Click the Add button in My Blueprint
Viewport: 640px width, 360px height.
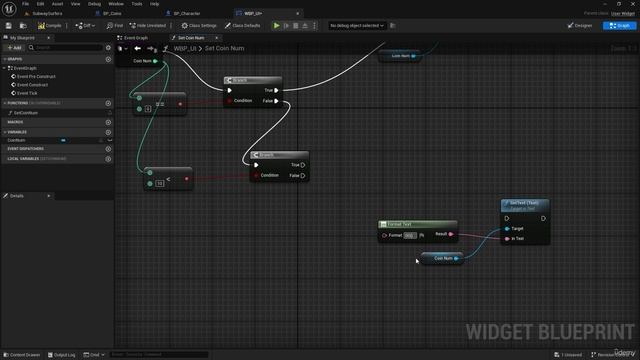[14, 48]
